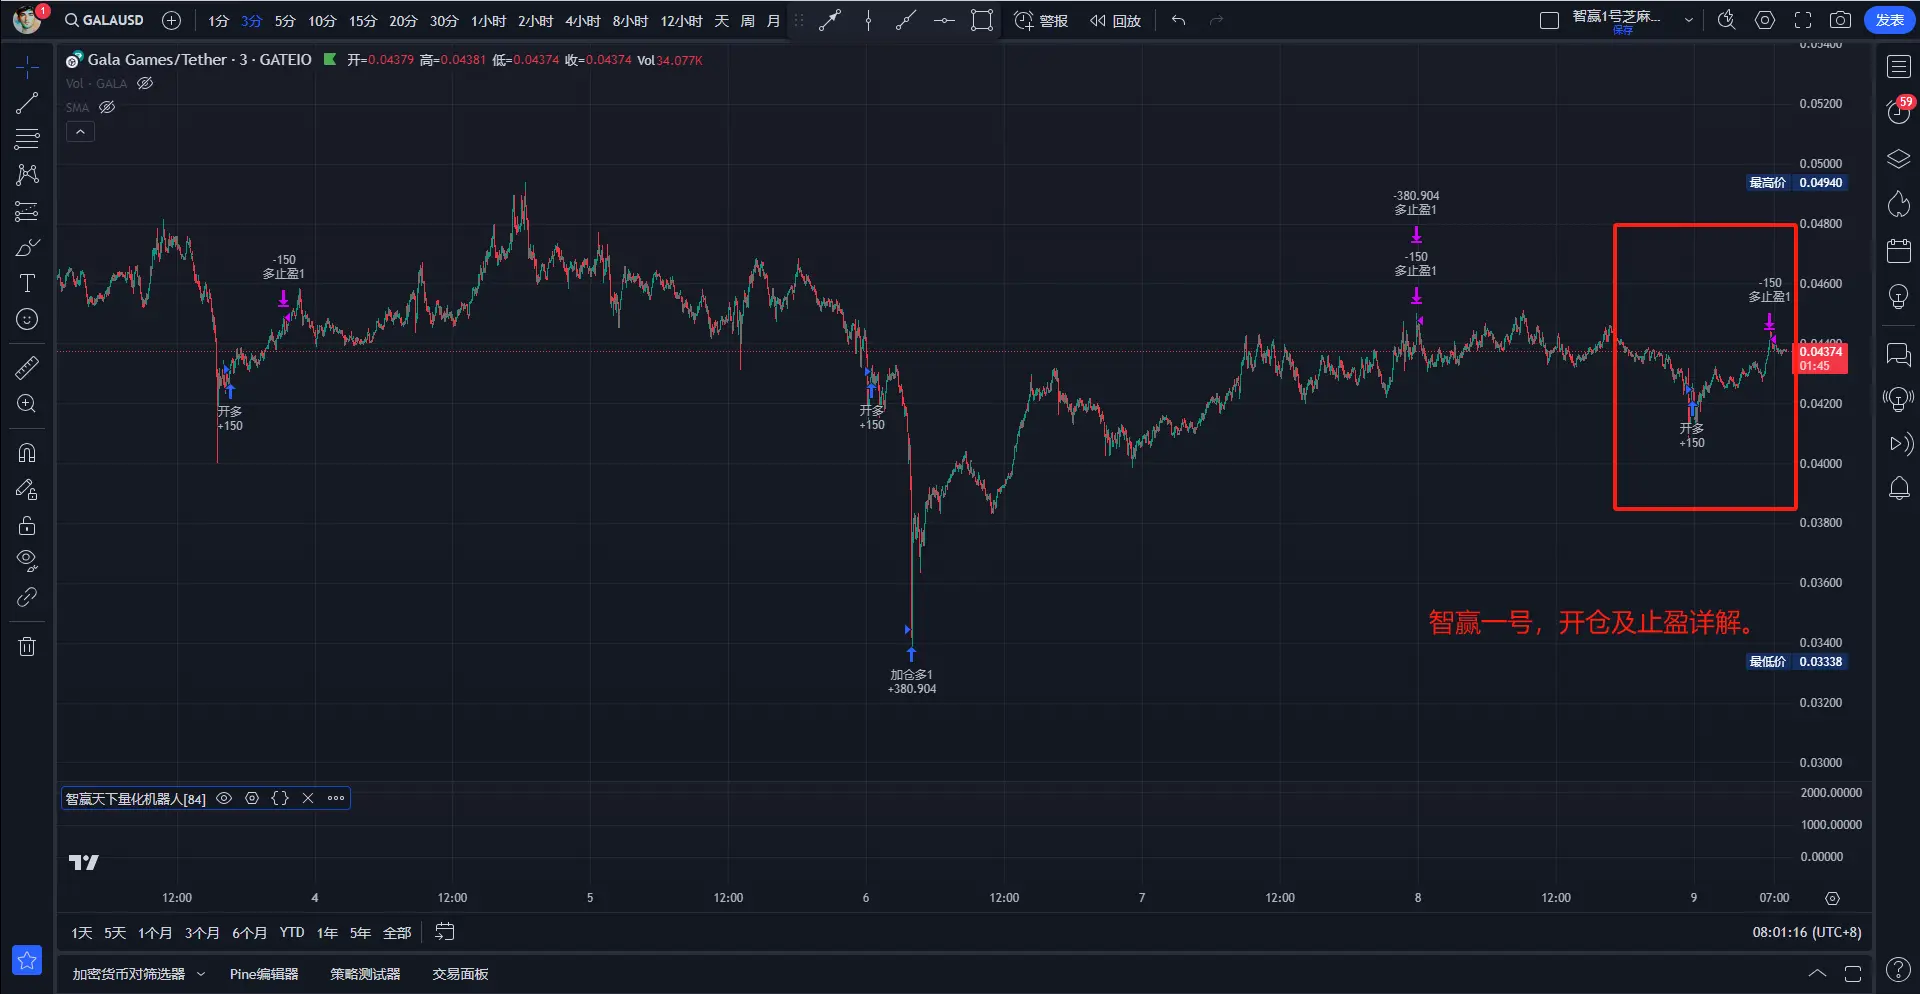Open the hotlists flame panel

point(1898,205)
